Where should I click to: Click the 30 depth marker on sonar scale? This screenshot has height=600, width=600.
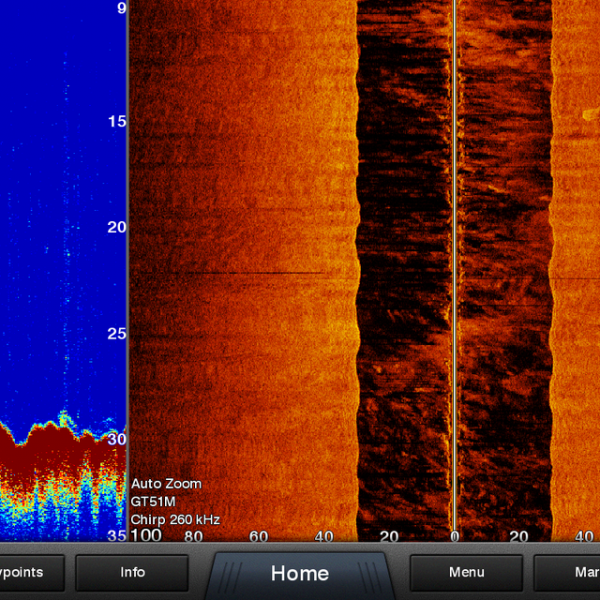click(x=117, y=439)
